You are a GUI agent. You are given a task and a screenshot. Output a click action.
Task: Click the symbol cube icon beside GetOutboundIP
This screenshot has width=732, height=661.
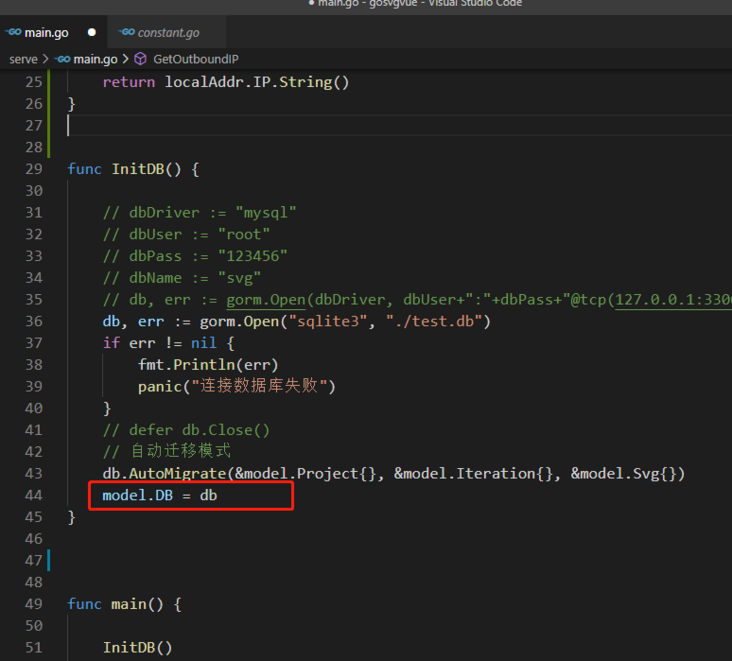140,59
